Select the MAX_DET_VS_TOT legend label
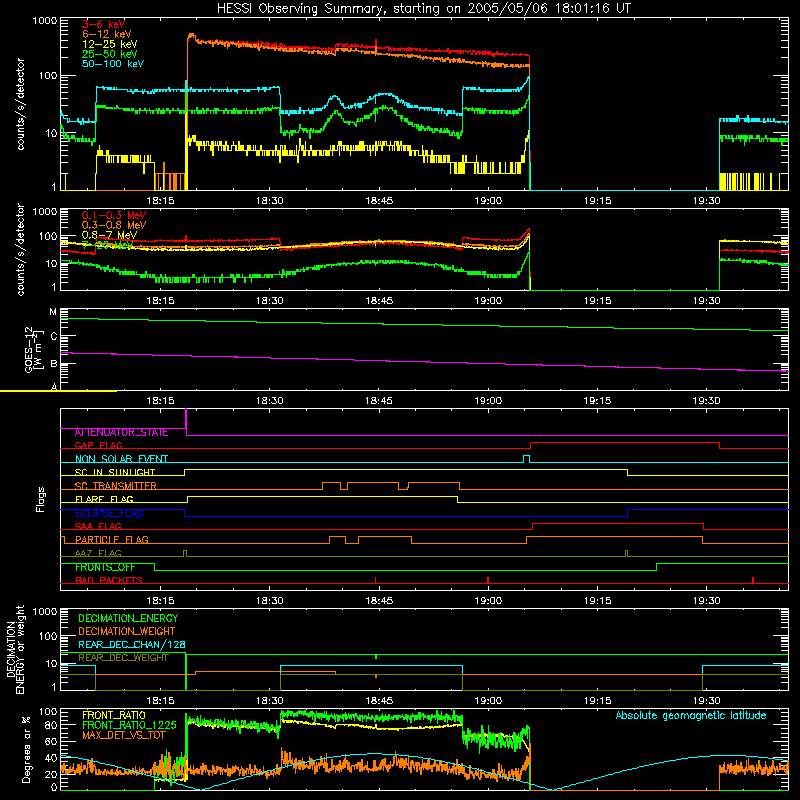800x800 pixels. pyautogui.click(x=123, y=735)
